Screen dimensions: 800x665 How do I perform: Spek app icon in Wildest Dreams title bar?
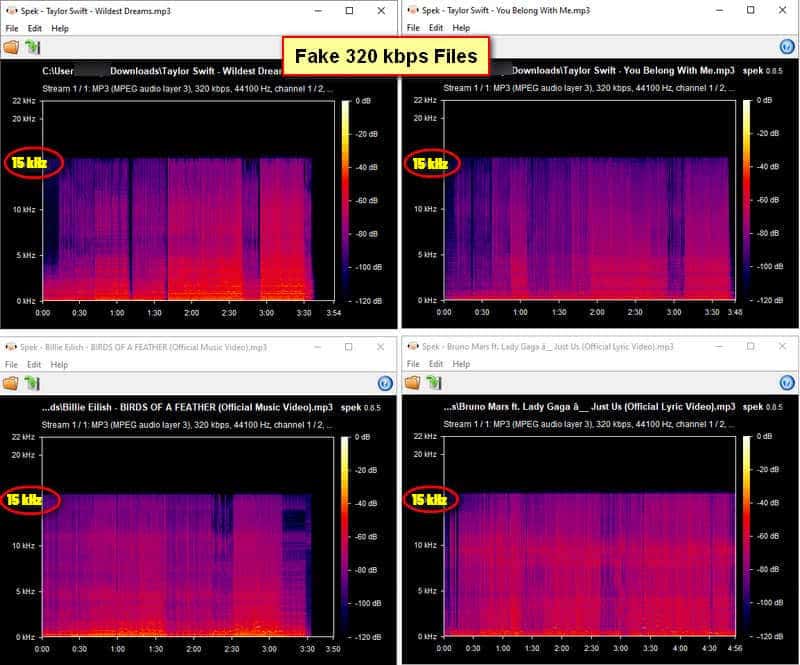click(x=11, y=11)
